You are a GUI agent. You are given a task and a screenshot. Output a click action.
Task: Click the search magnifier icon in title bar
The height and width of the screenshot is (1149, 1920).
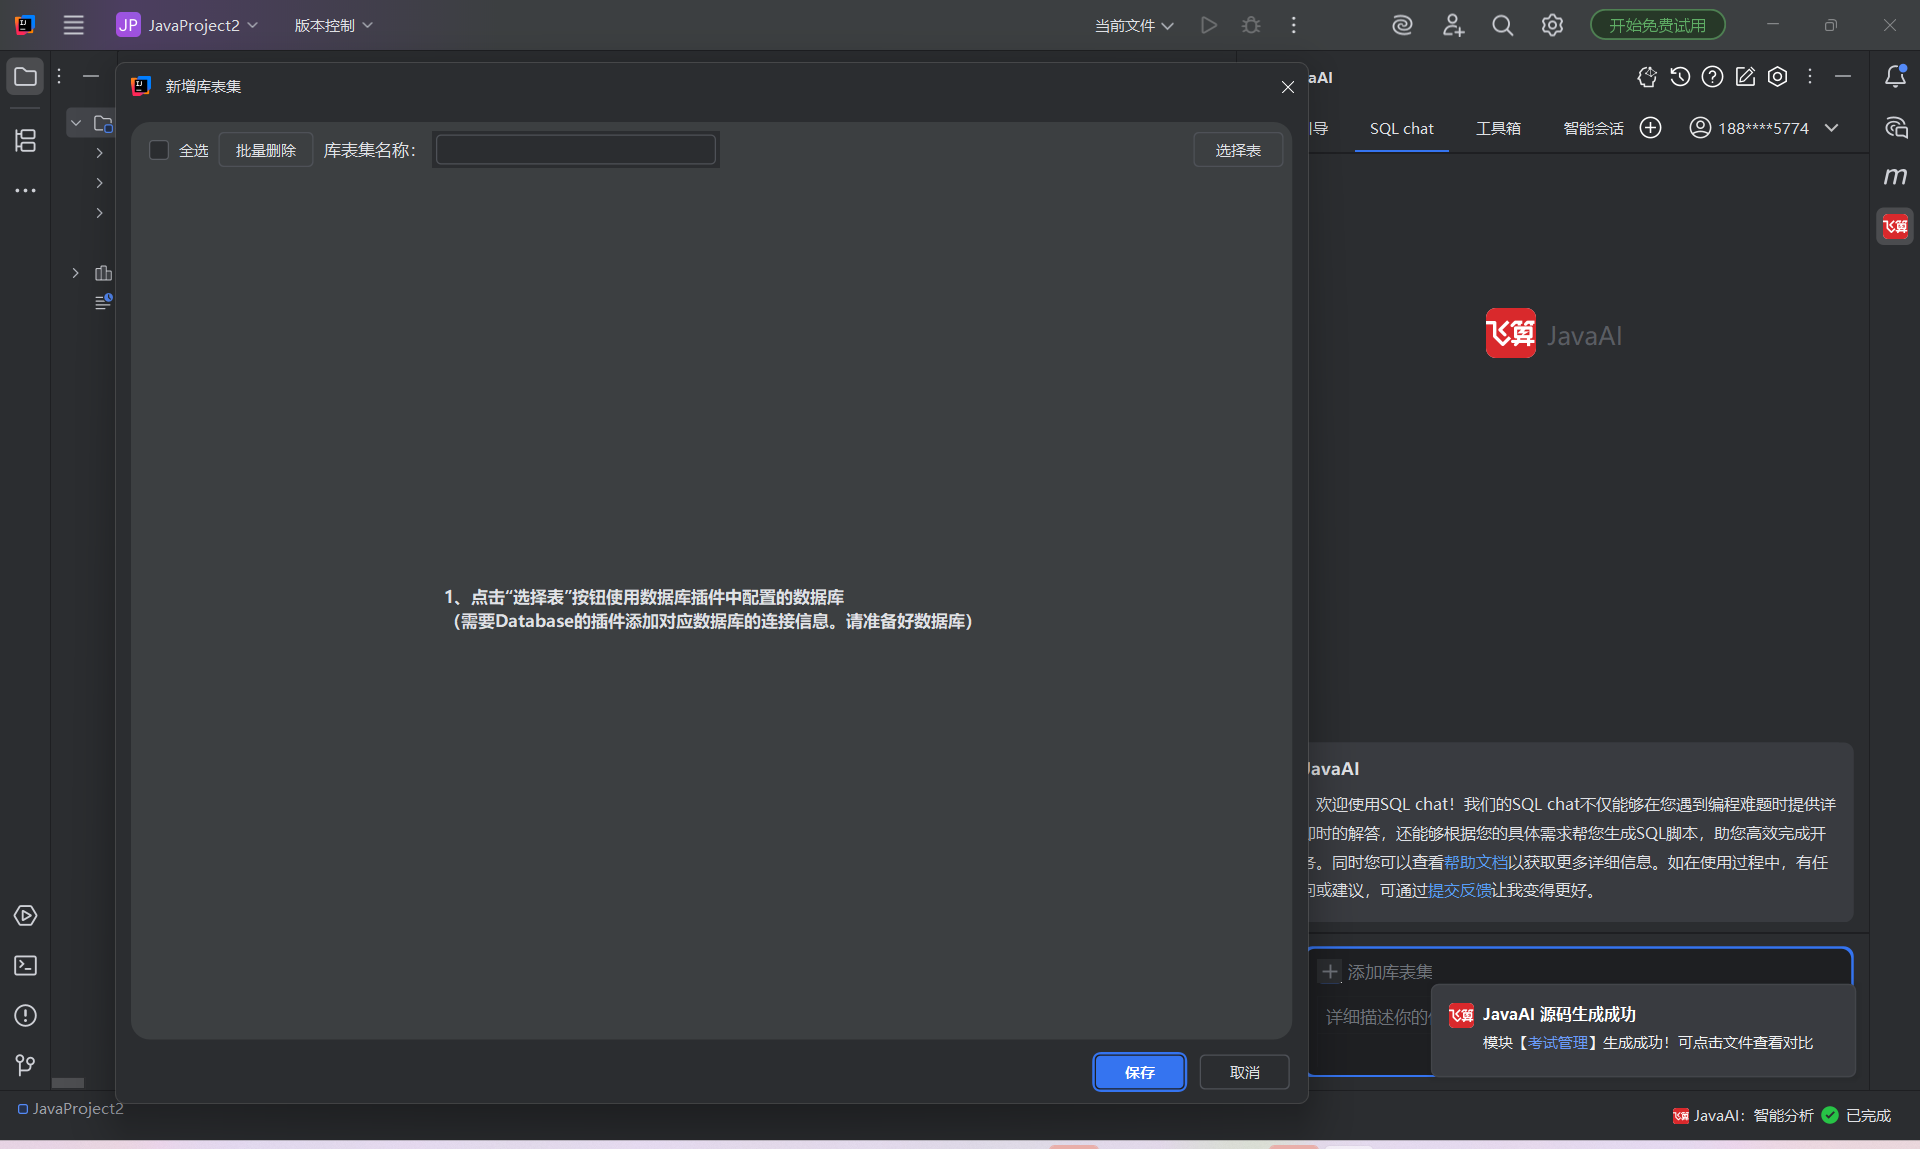(1502, 26)
